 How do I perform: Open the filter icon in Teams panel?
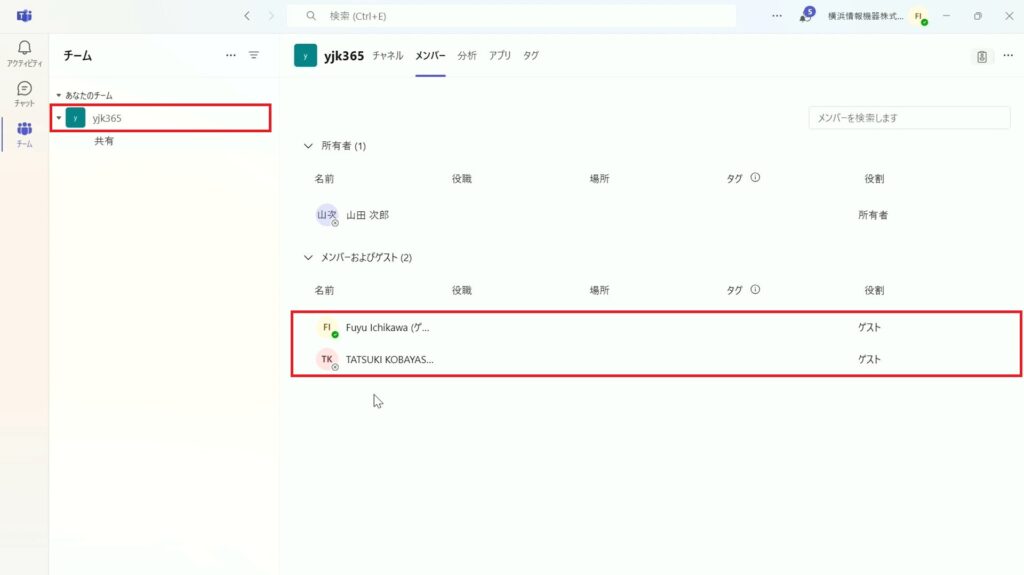pos(254,56)
